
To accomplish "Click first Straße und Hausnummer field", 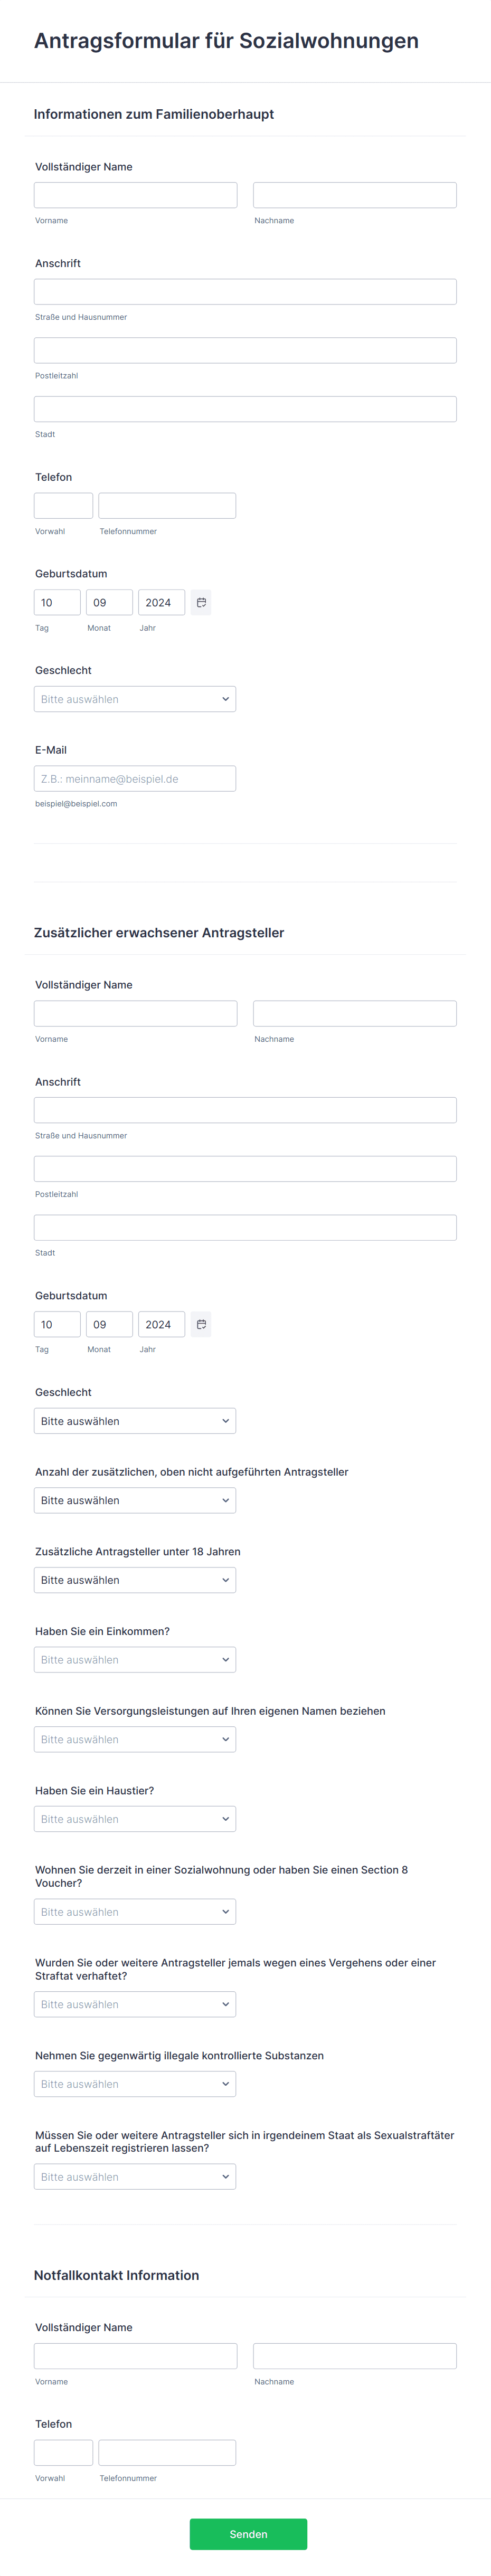I will coord(245,292).
